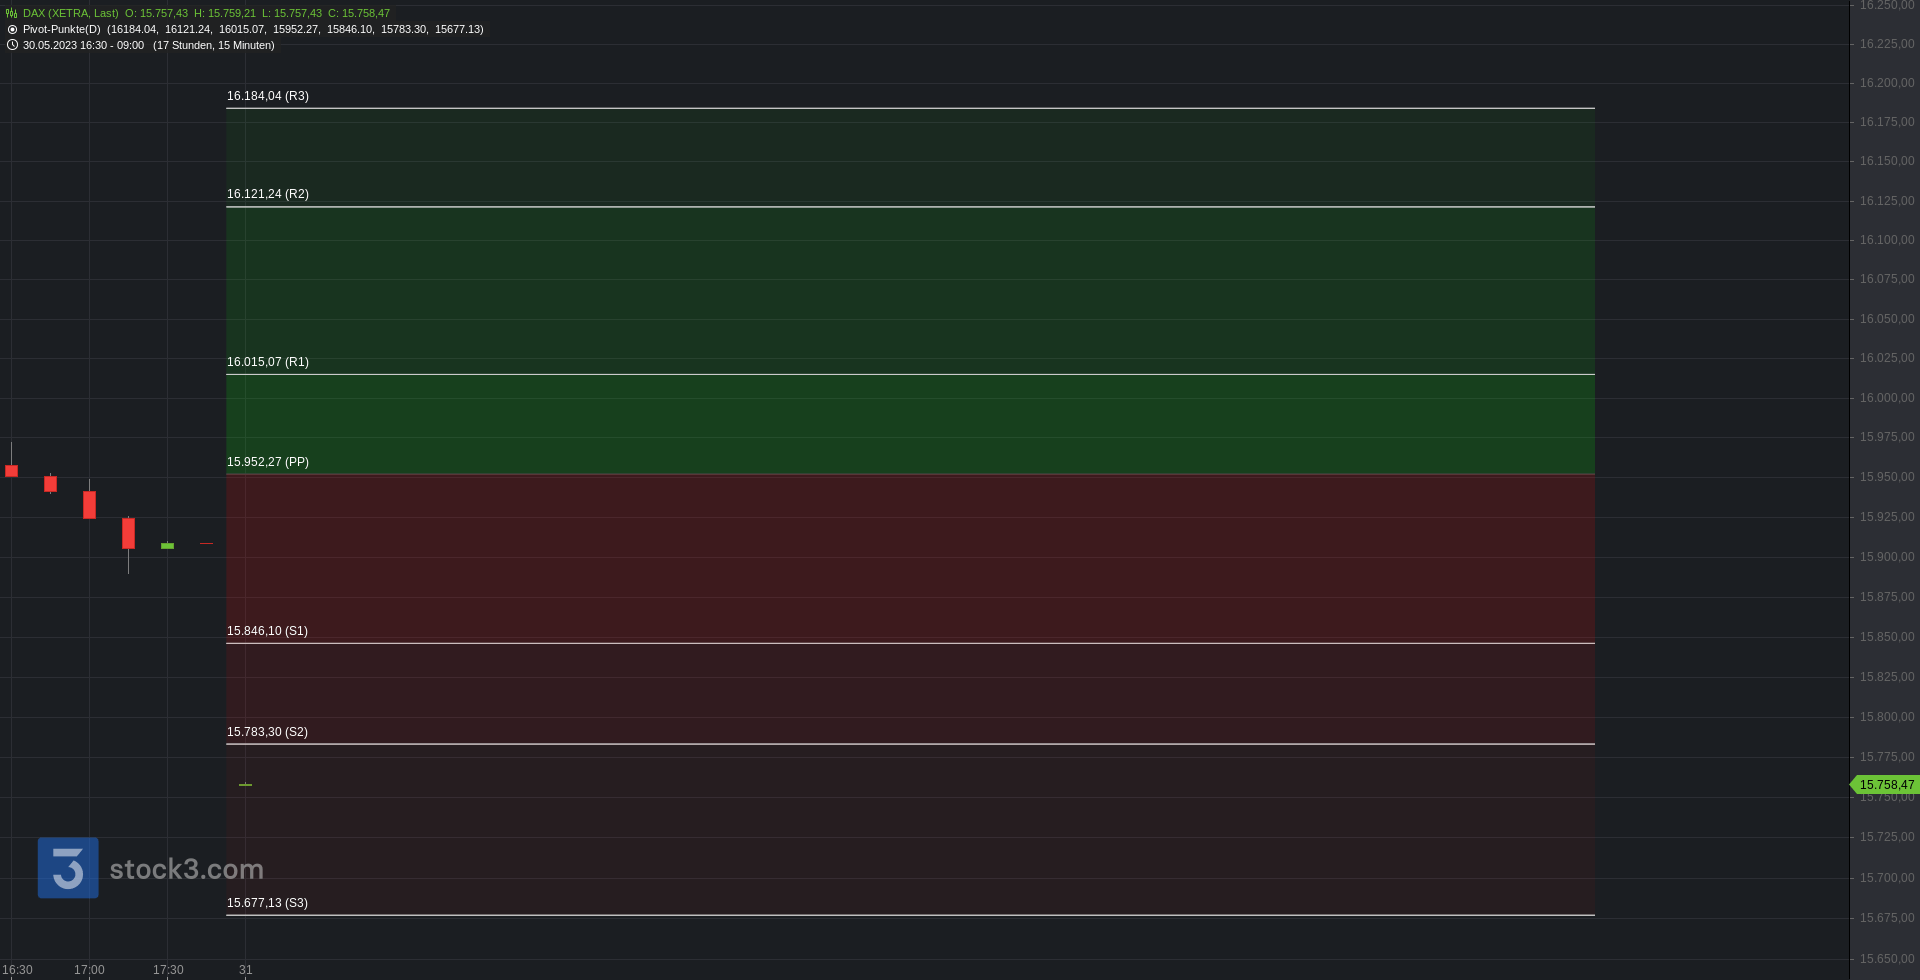This screenshot has height=980, width=1920.
Task: Click the DAX candlestick chart-type icon
Action: coord(12,14)
